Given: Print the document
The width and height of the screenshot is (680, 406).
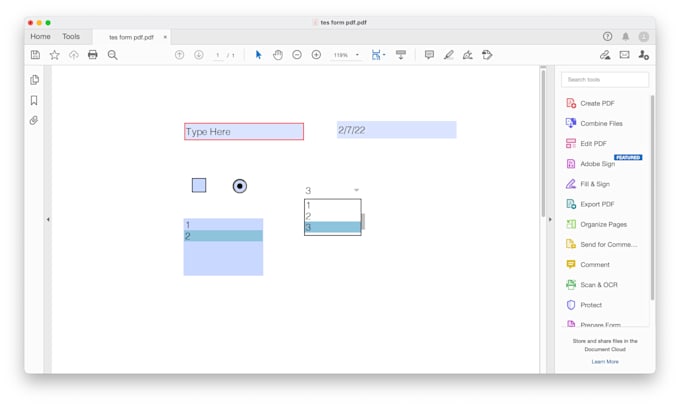Looking at the screenshot, I should pyautogui.click(x=92, y=55).
